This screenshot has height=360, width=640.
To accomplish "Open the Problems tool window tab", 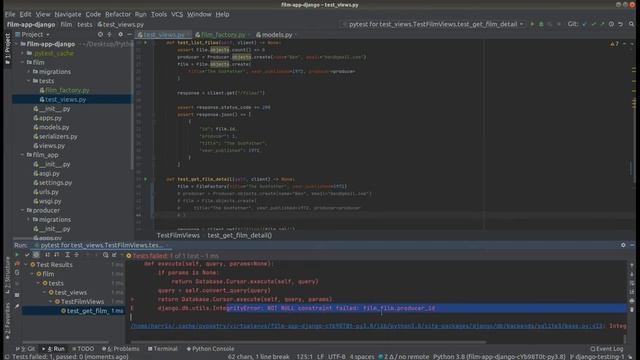I will click(120, 349).
